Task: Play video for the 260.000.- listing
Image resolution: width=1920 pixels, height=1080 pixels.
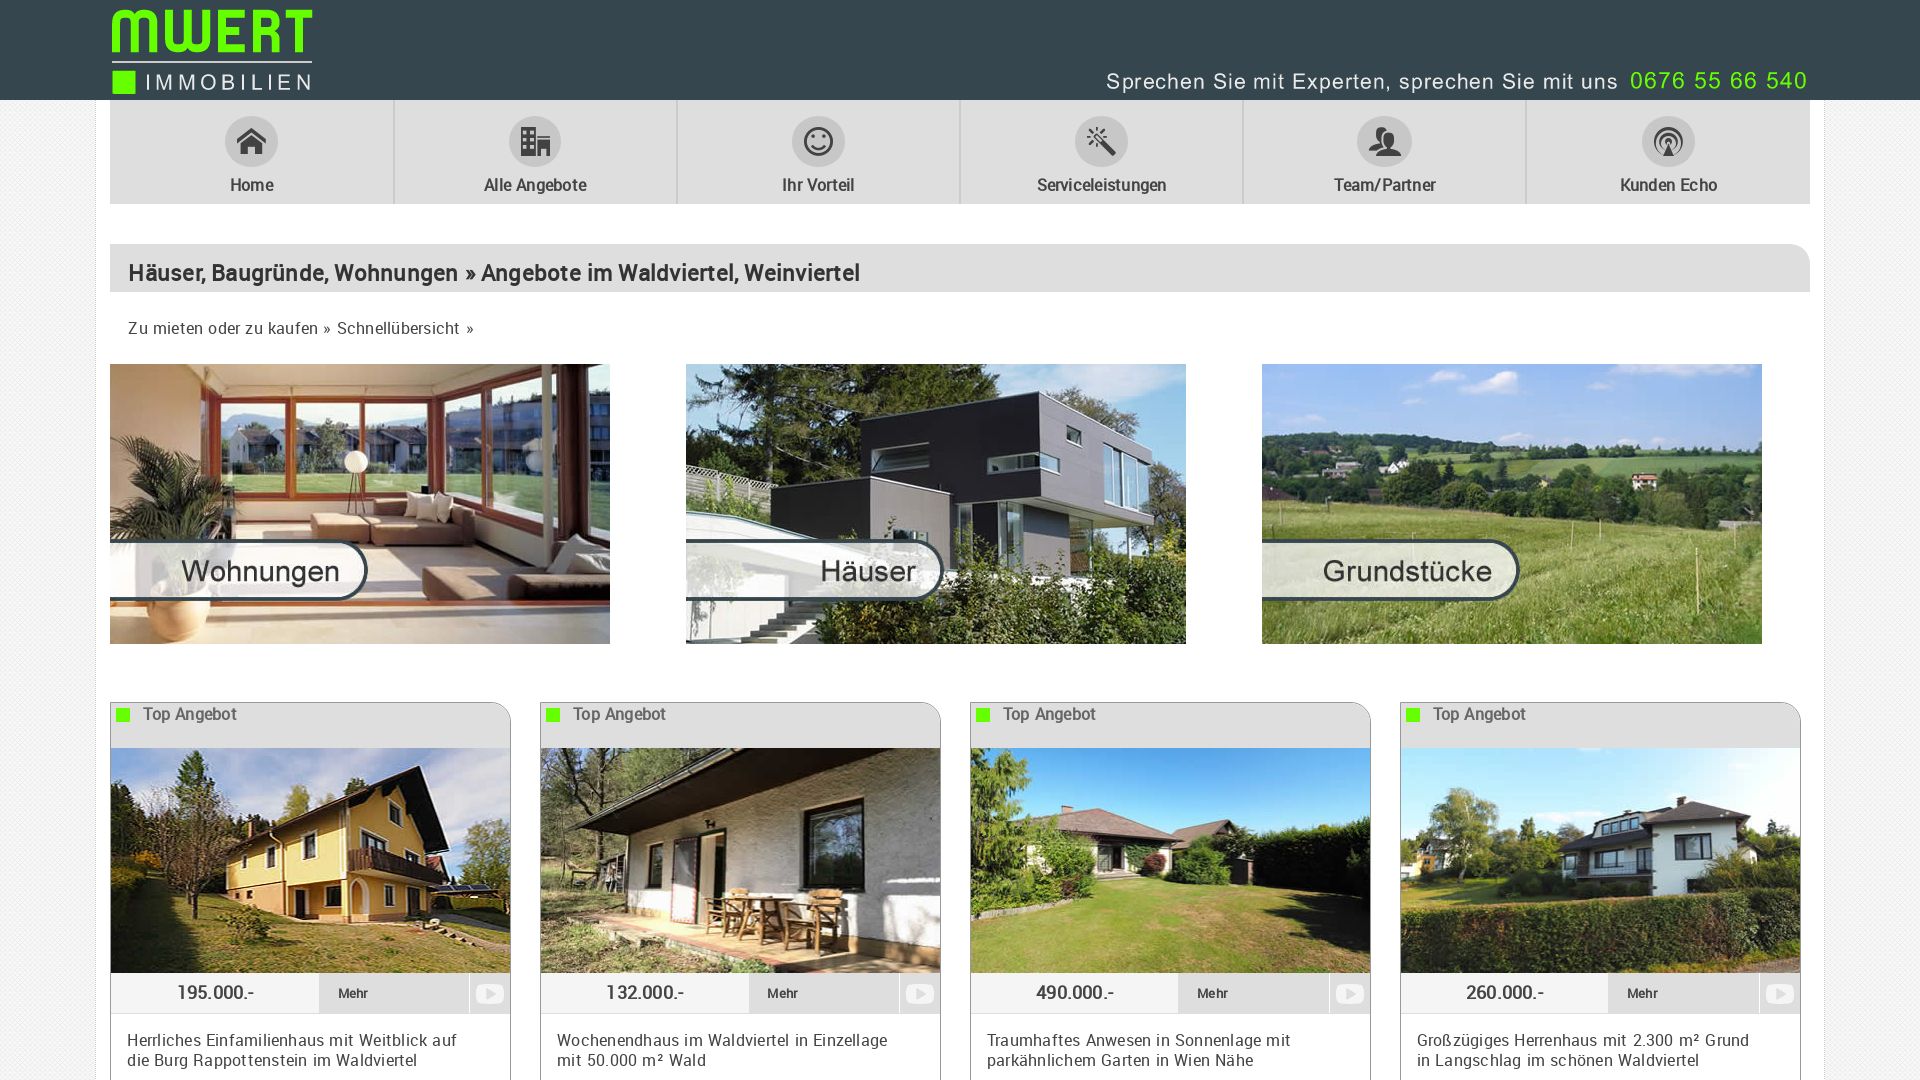Action: (x=1780, y=994)
